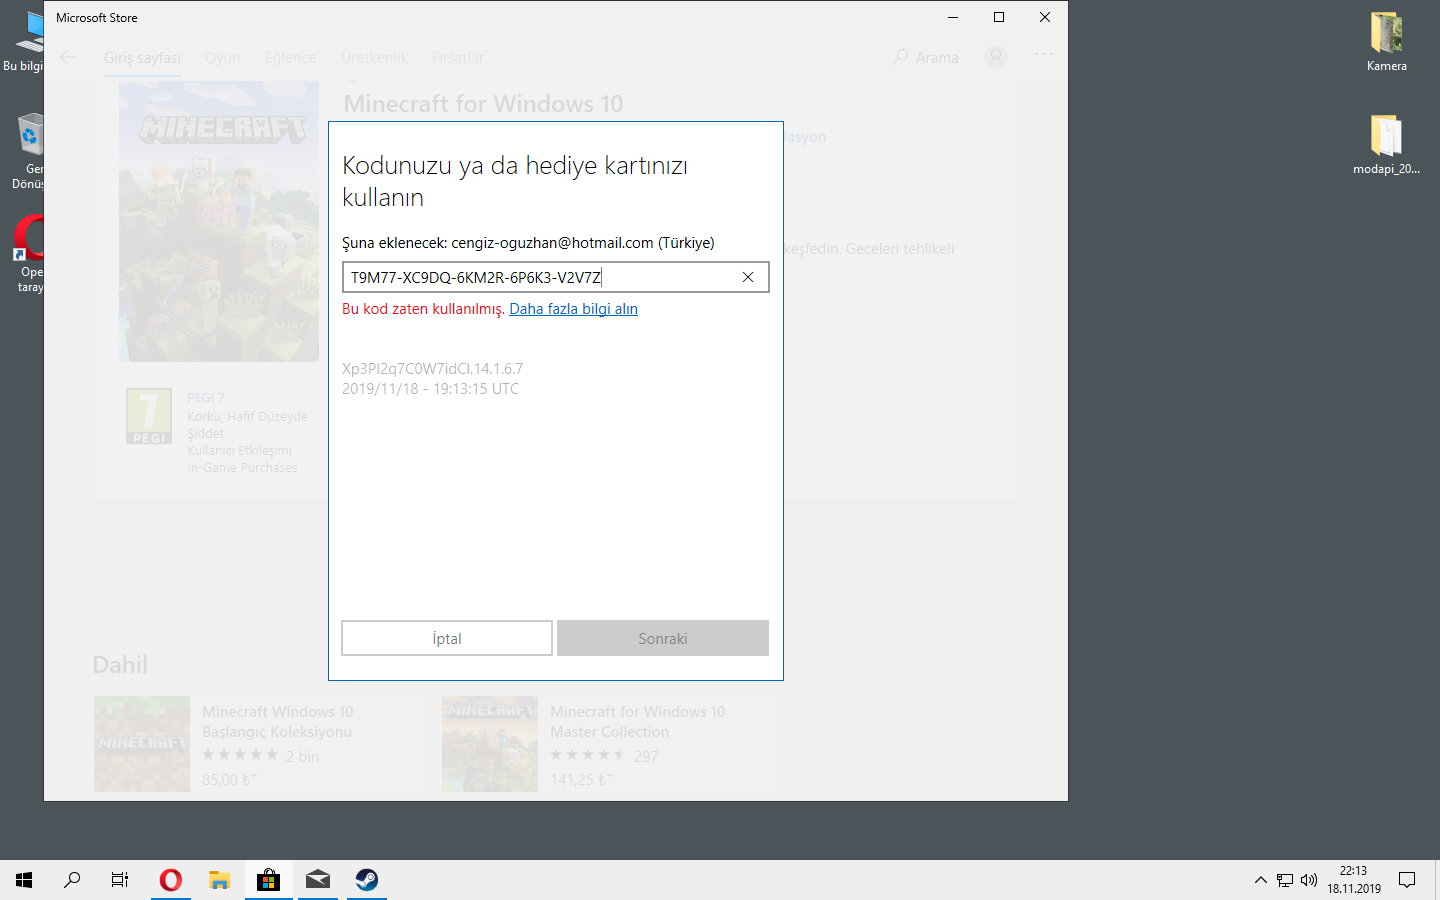Launch Opera from the taskbar
The height and width of the screenshot is (900, 1440).
(x=171, y=880)
